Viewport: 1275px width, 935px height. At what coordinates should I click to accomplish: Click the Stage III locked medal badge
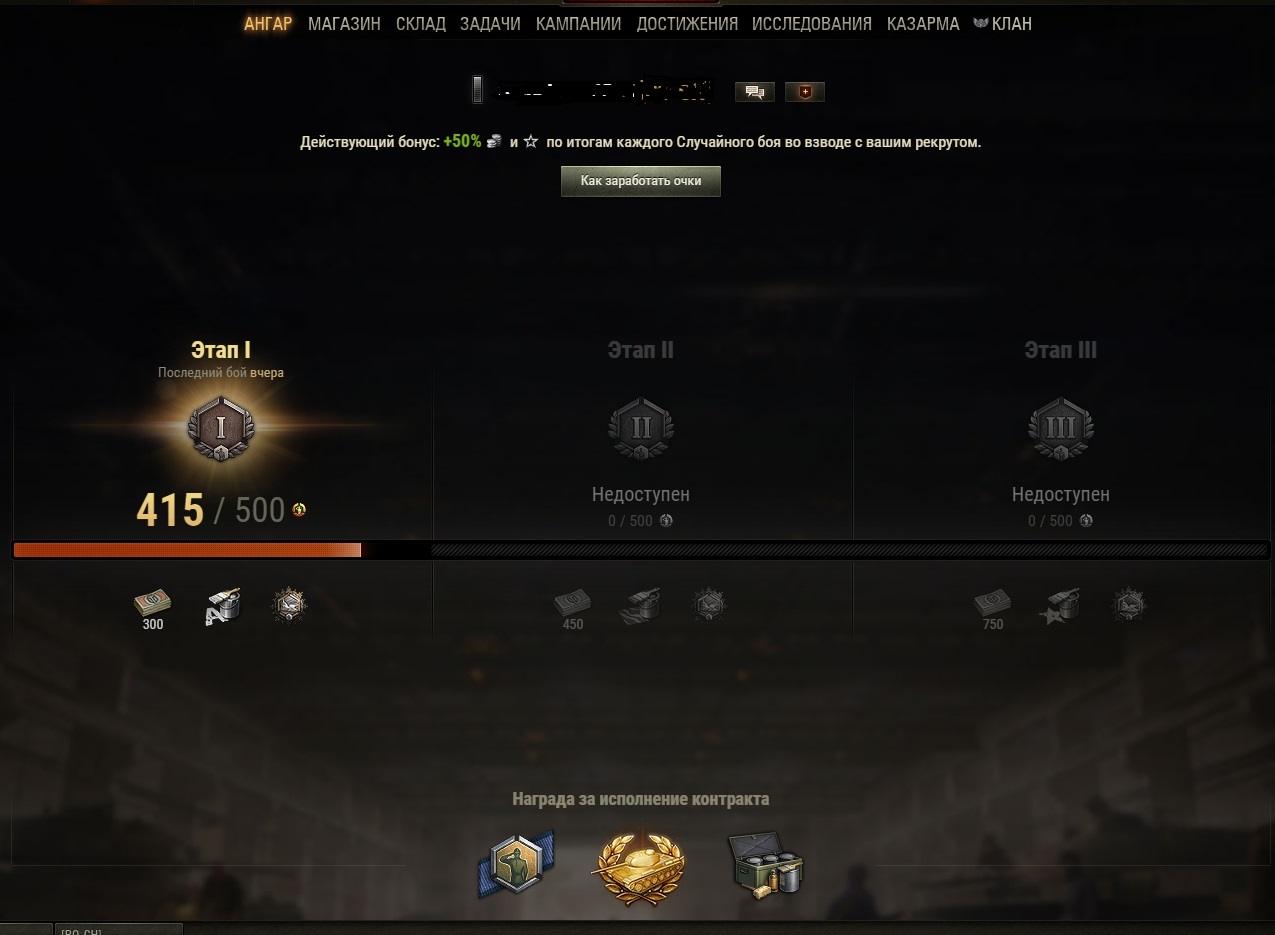1061,429
